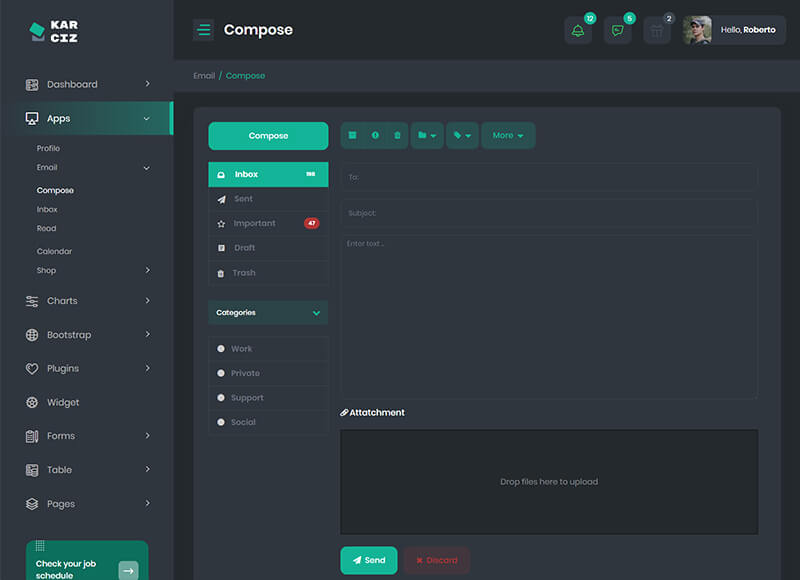Collapse the Categories section chevron
The height and width of the screenshot is (580, 800).
coord(316,313)
